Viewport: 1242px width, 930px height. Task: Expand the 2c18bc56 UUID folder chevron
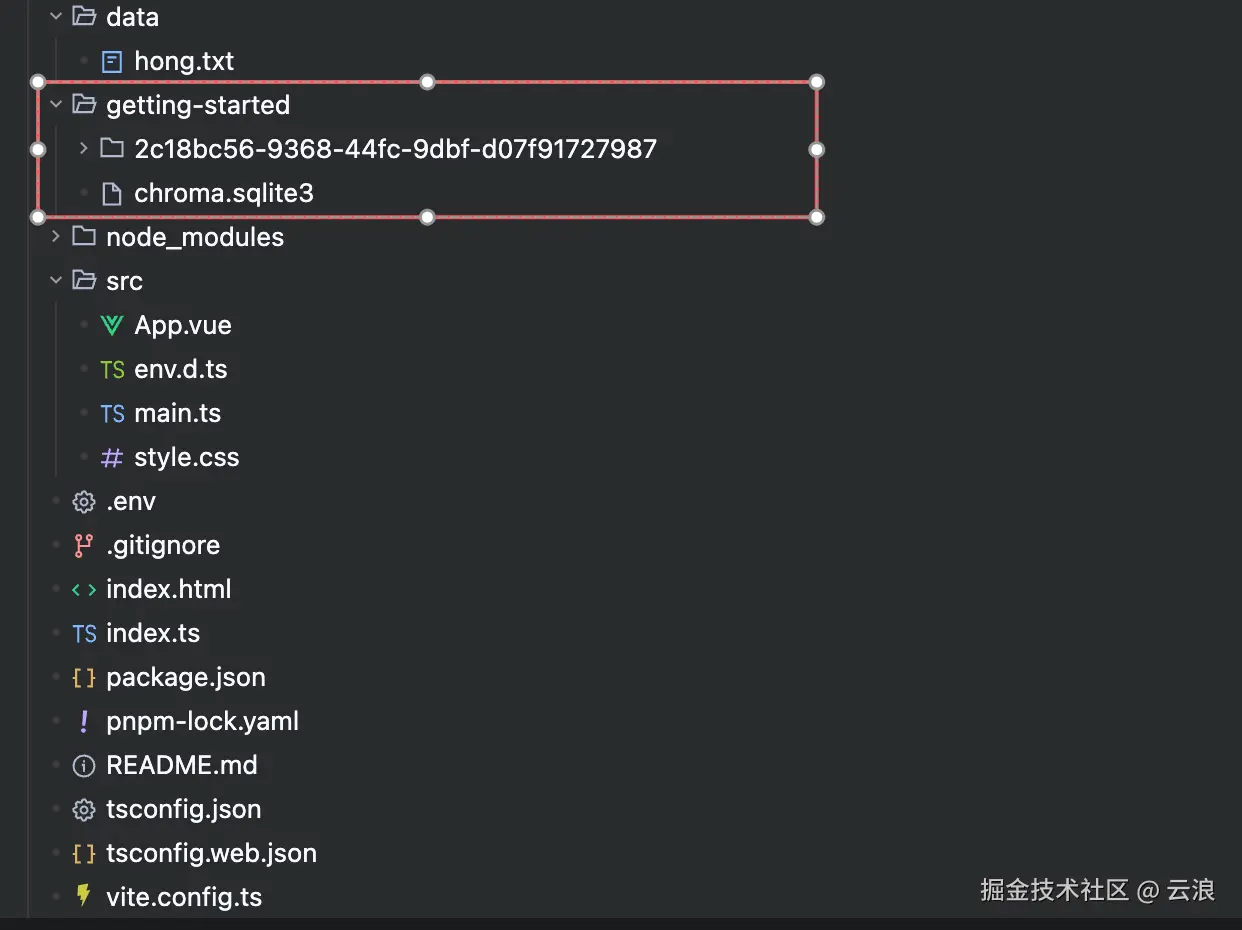(84, 149)
